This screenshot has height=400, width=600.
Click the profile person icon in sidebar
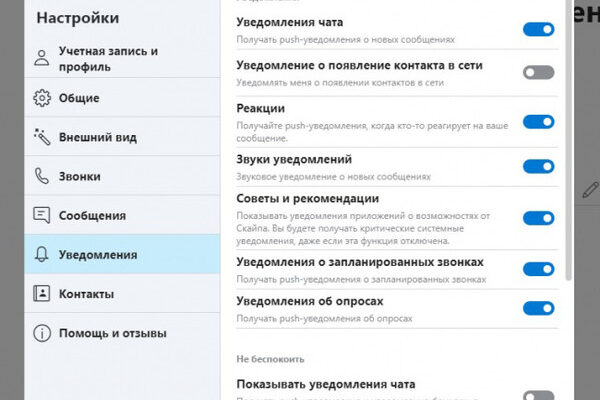[x=41, y=58]
